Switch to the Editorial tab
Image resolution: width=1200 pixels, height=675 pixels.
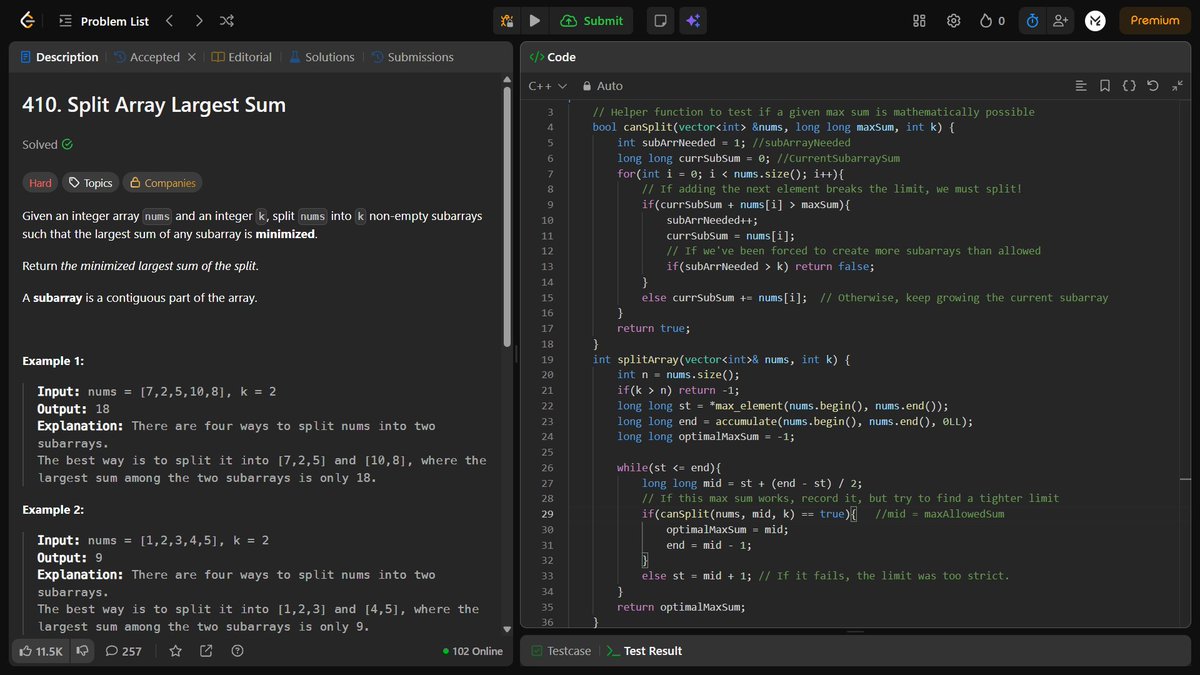pos(241,57)
